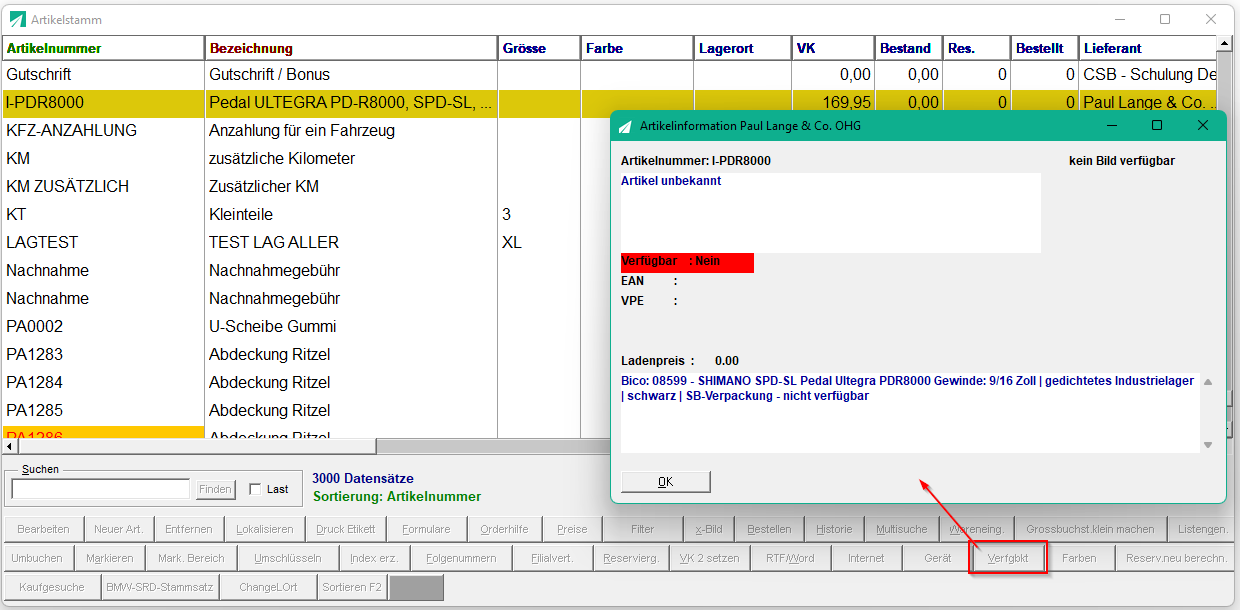Click the Folgenummern button
Viewport: 1240px width, 610px height.
click(x=461, y=558)
